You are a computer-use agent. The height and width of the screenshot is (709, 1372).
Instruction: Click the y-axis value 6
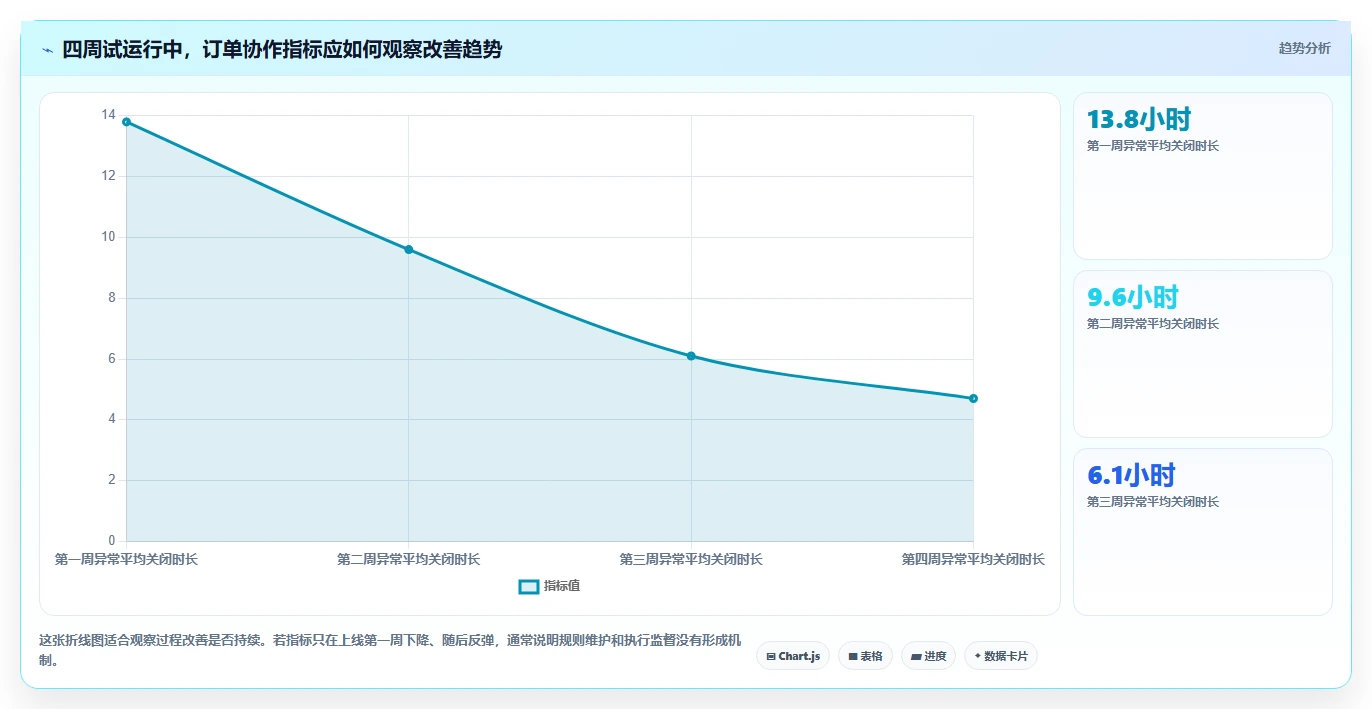pos(112,359)
